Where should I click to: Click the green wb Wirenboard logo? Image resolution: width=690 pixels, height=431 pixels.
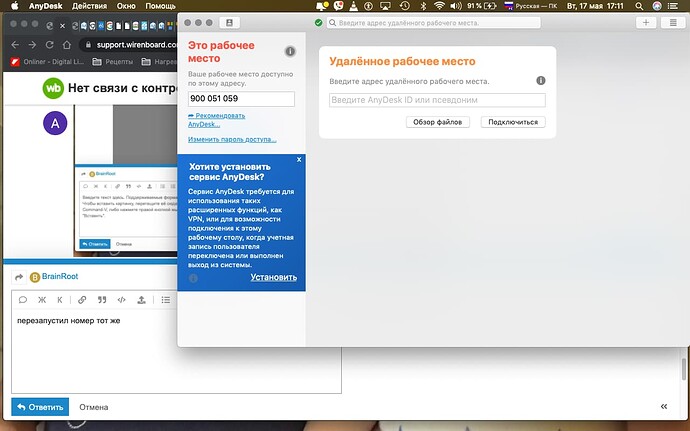(53, 88)
